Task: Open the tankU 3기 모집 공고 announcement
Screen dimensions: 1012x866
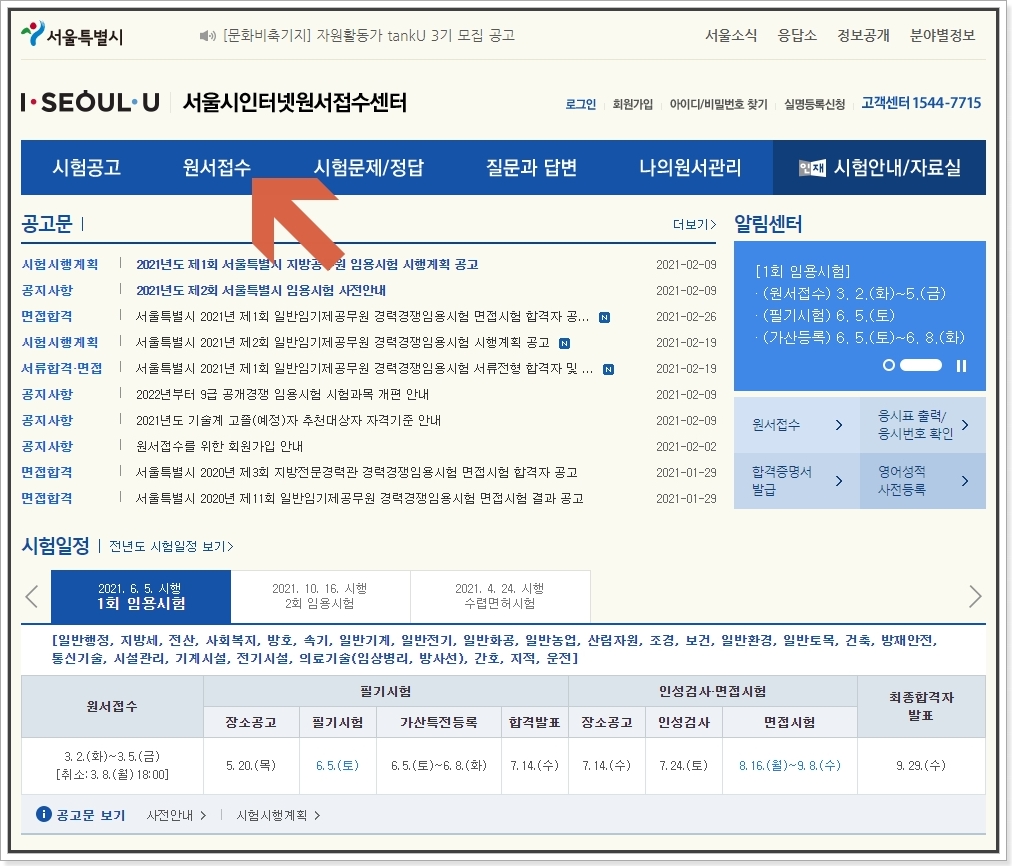Action: pos(369,35)
